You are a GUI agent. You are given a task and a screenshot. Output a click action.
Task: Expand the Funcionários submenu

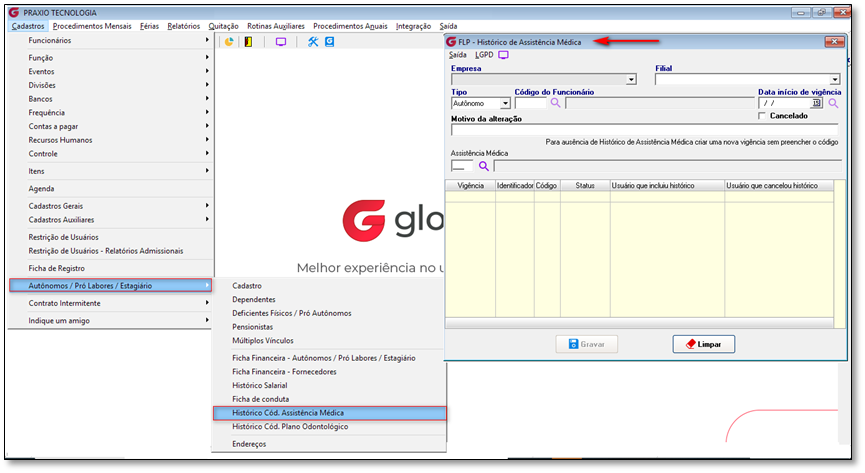click(207, 40)
